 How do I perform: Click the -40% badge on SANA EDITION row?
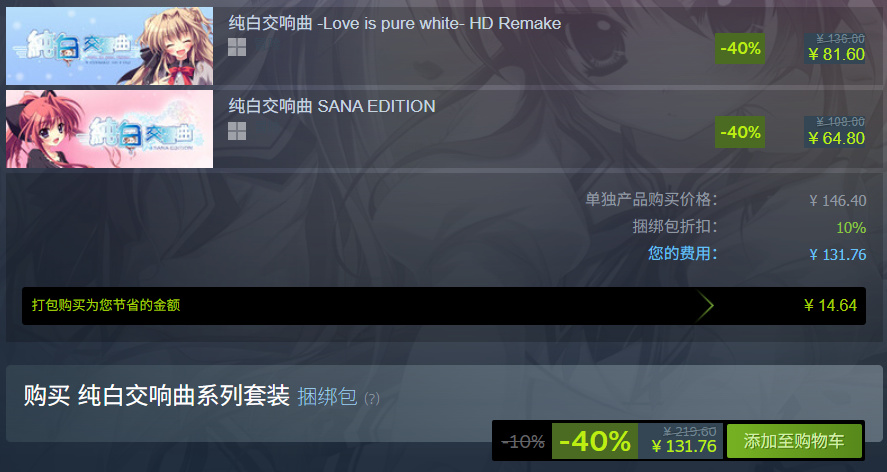[x=740, y=132]
